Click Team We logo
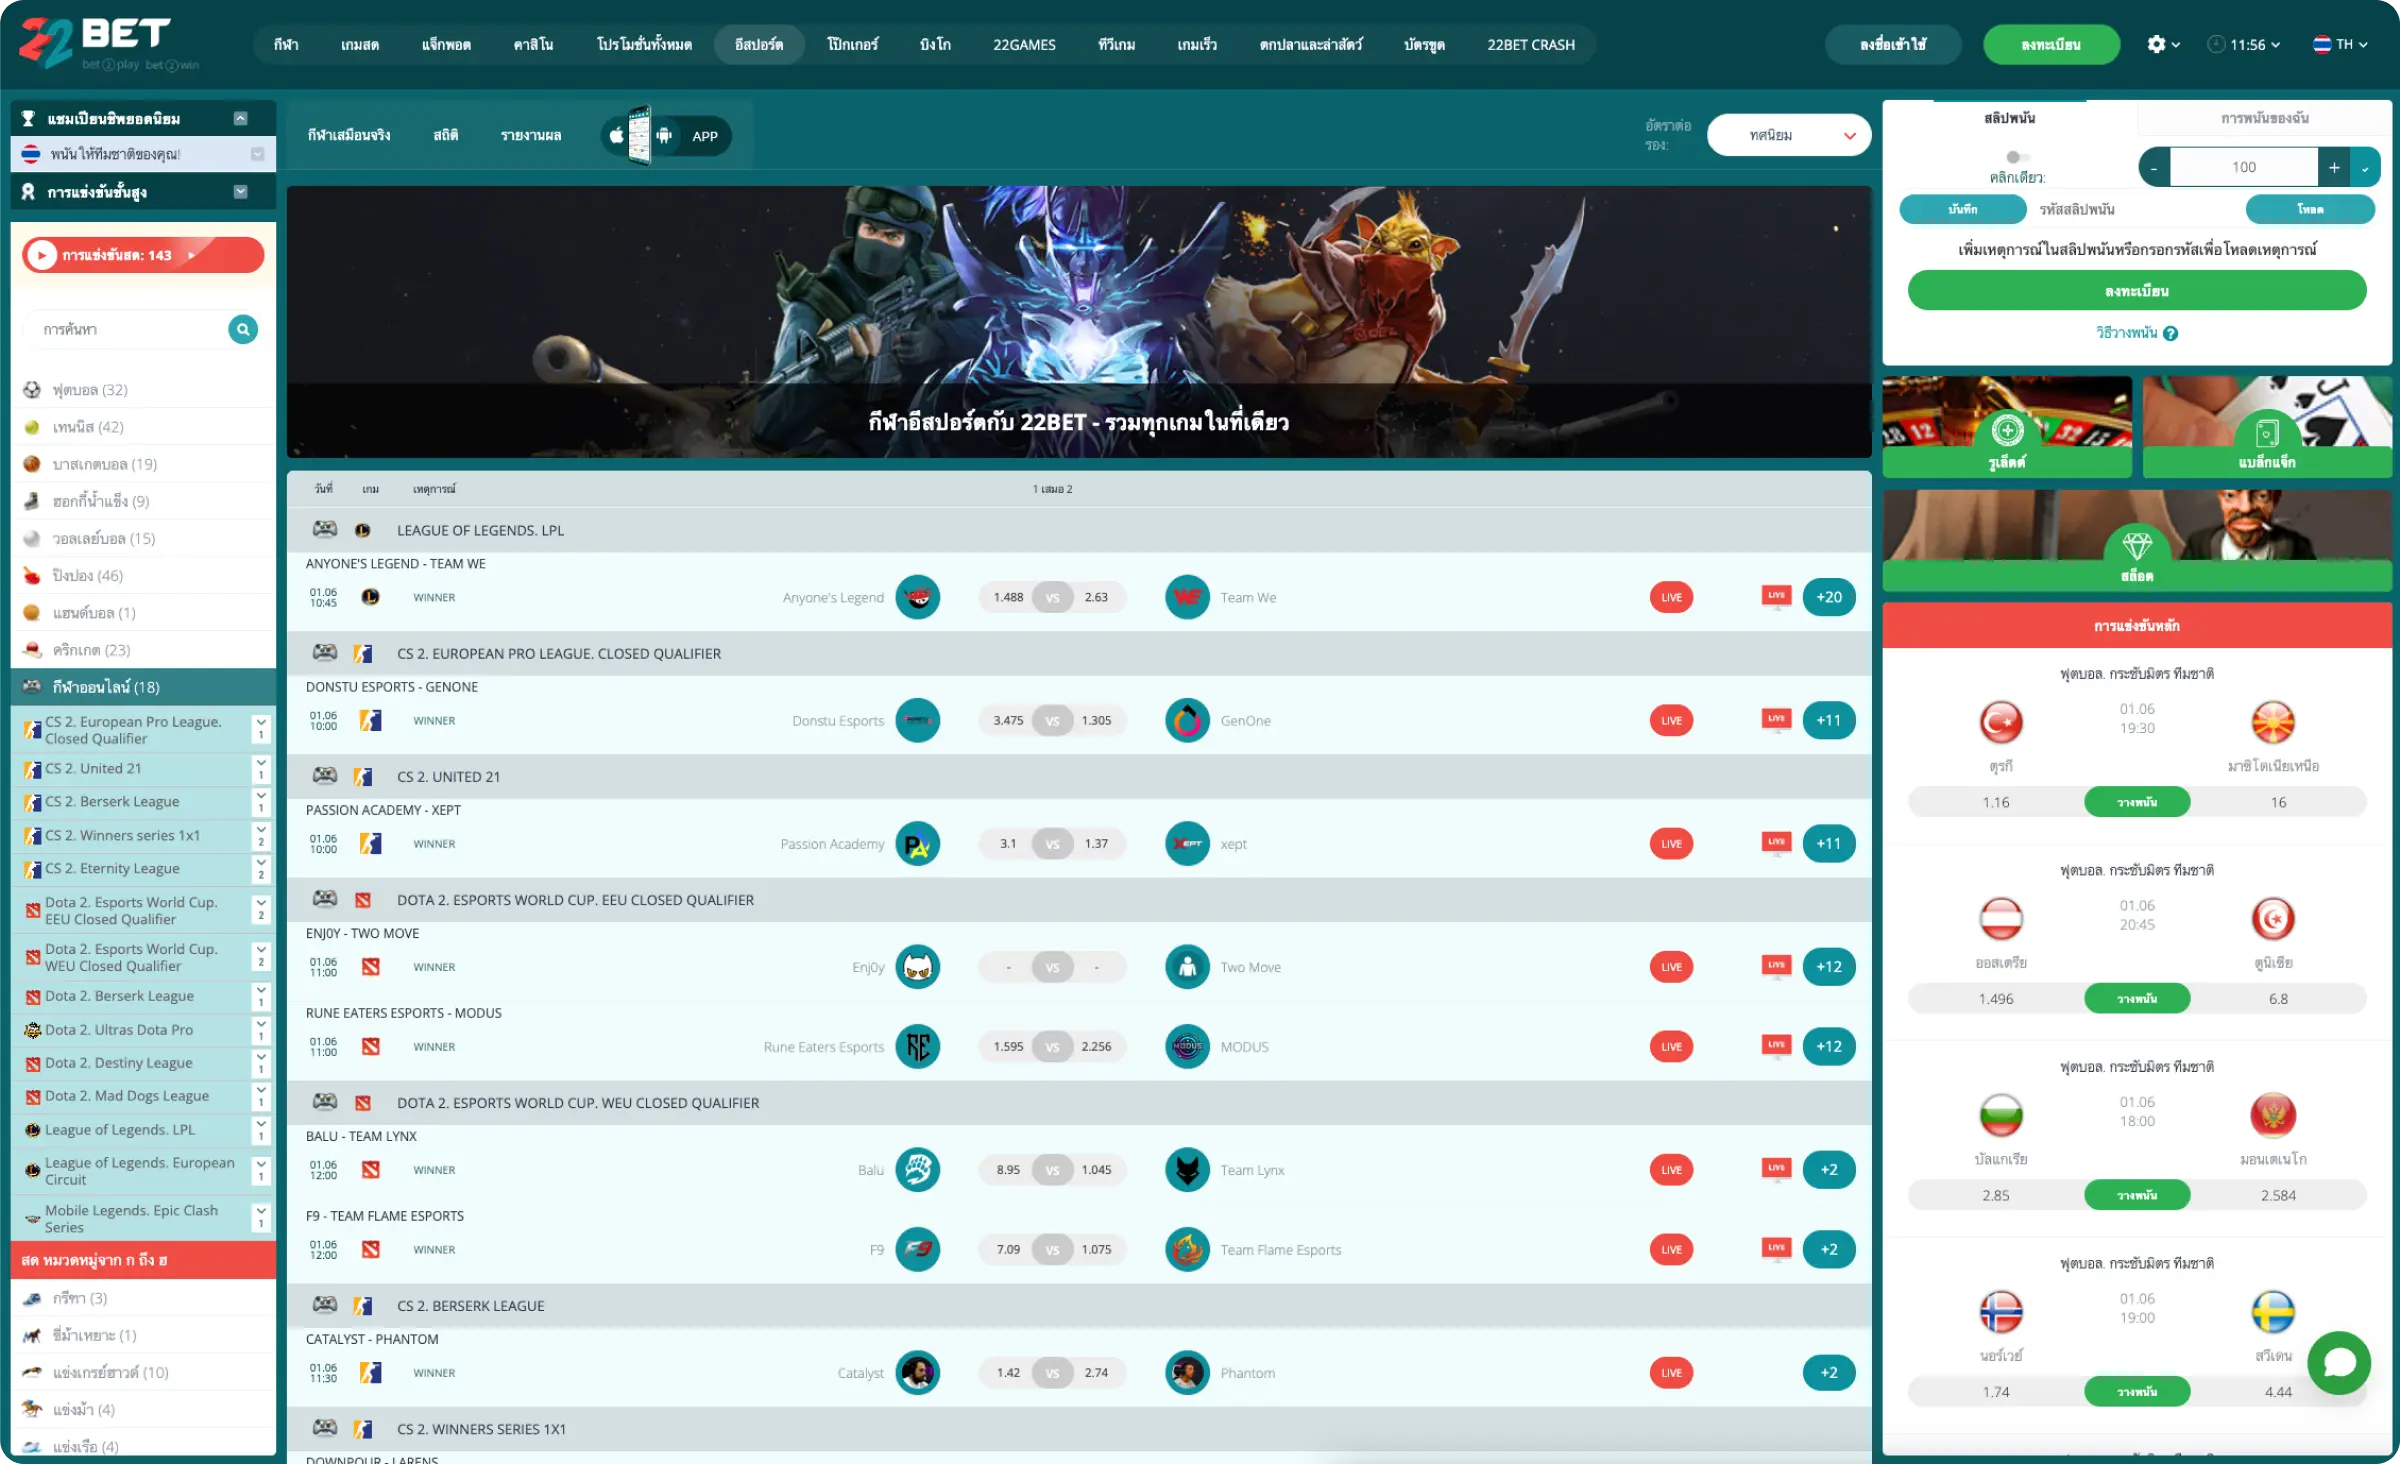Image resolution: width=2400 pixels, height=1464 pixels. tap(1187, 597)
